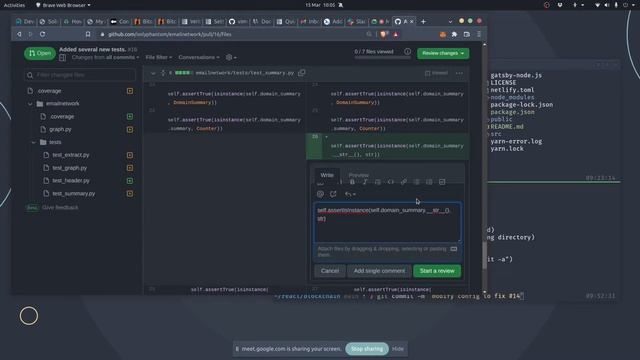Click the browser address bar URL
The width and height of the screenshot is (640, 360).
pyautogui.click(x=170, y=34)
